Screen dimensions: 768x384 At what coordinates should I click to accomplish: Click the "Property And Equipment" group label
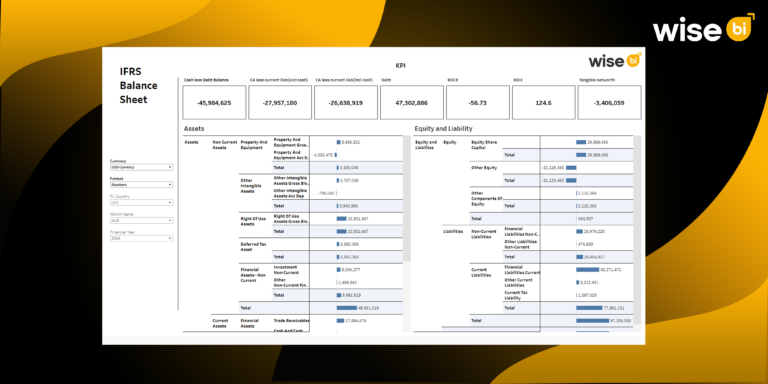tap(254, 144)
